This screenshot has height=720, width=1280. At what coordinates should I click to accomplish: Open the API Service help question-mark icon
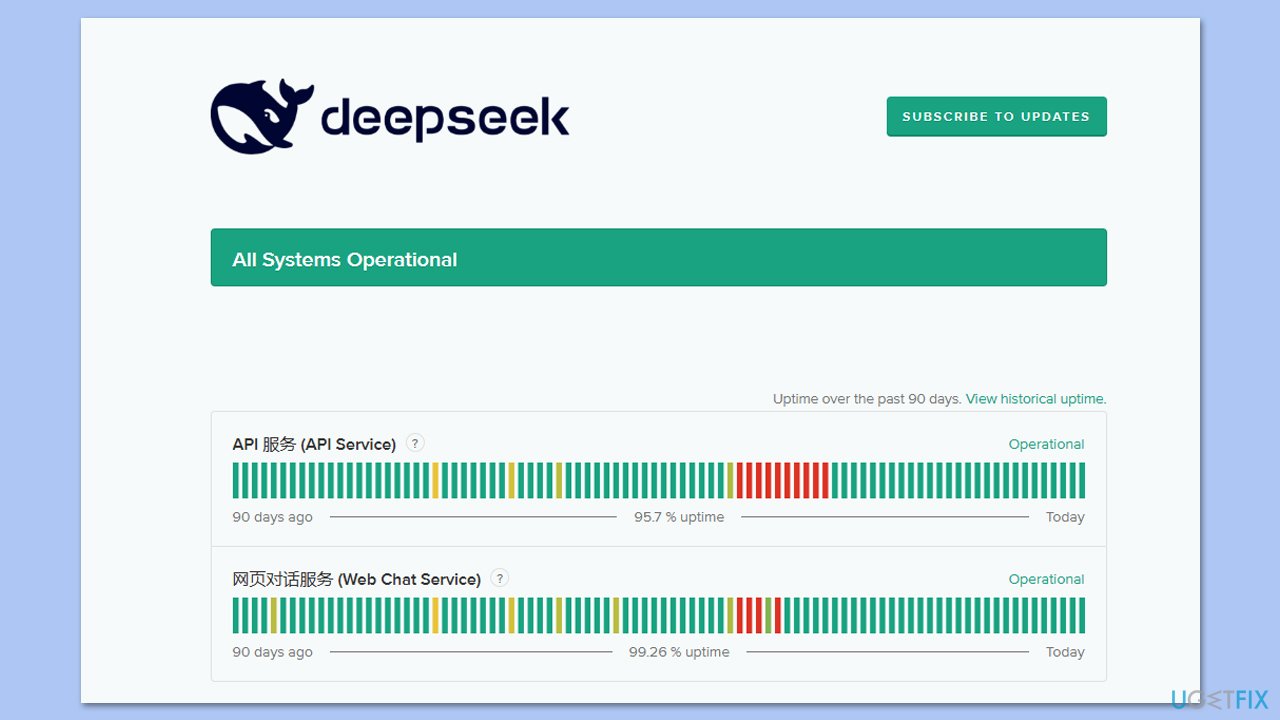(x=415, y=443)
